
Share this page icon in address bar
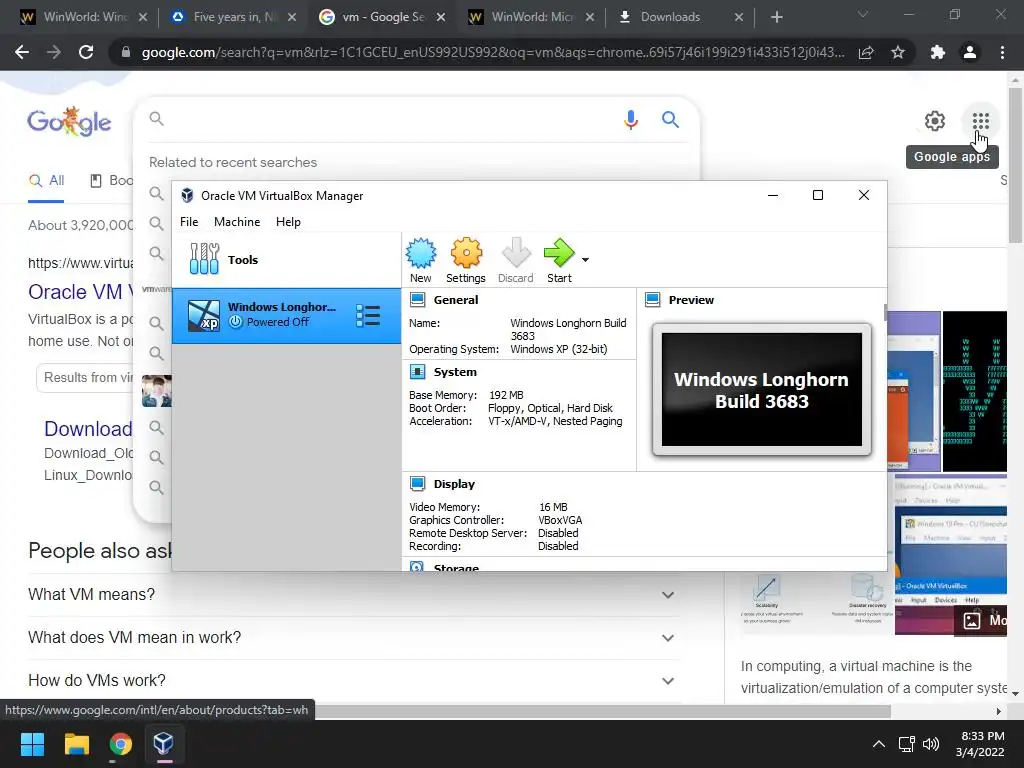pyautogui.click(x=866, y=52)
